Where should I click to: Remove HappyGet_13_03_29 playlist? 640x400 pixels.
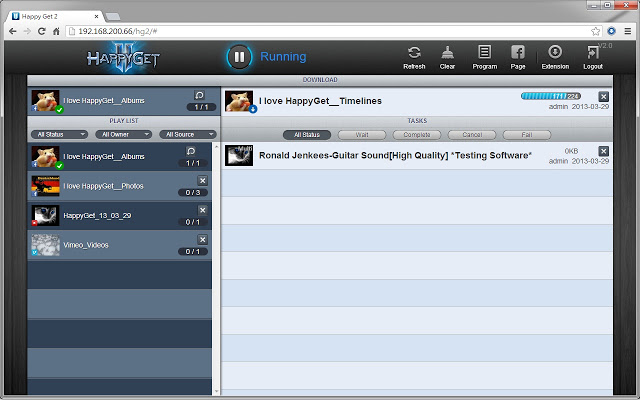202,210
